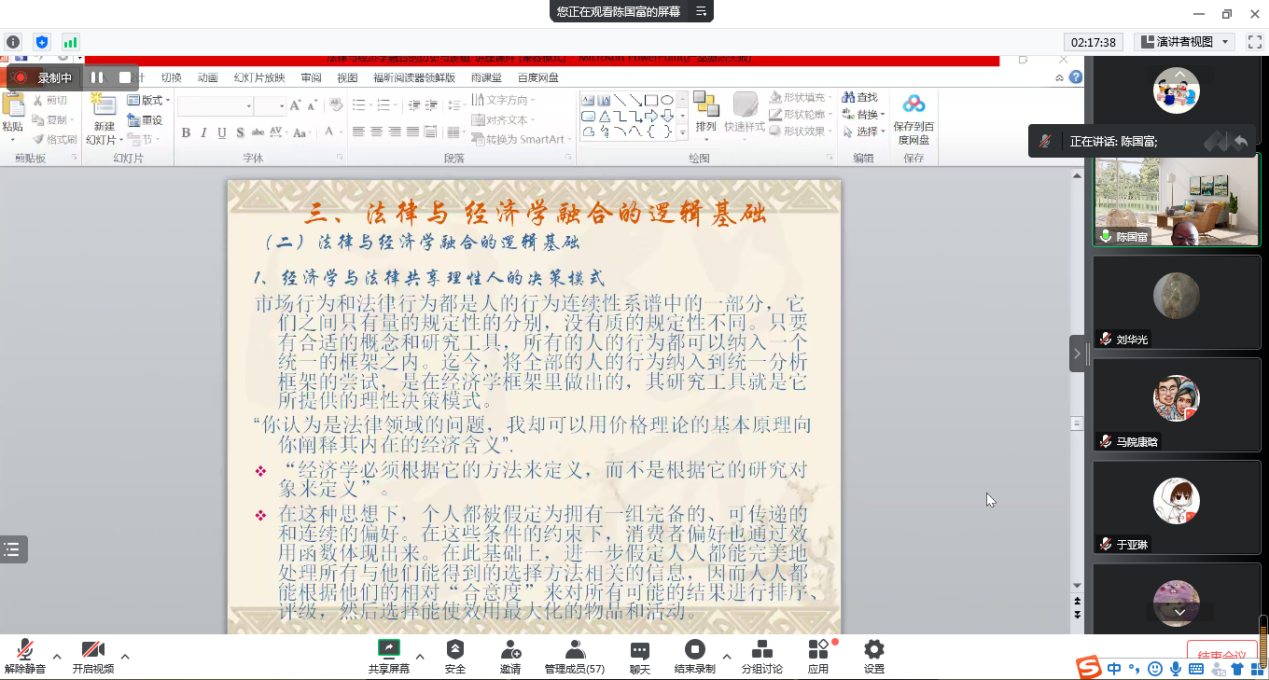1269x680 pixels.
Task: Click the Invite (邀请) icon
Action: point(510,655)
